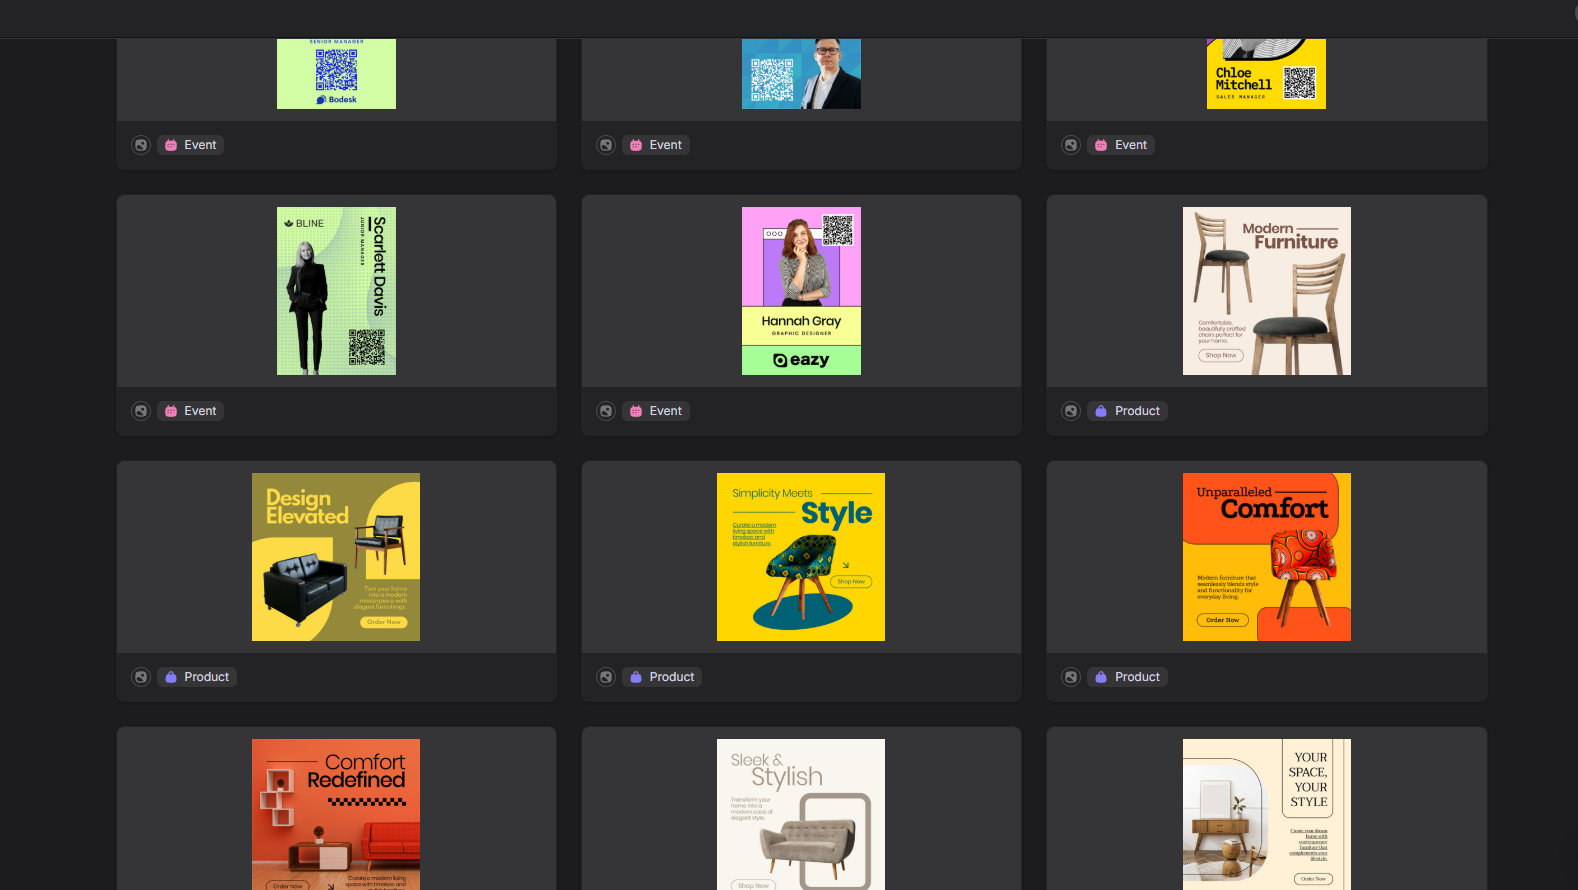The image size is (1578, 890).
Task: Select the Event tag below the man-with-glasses card
Action: click(656, 145)
